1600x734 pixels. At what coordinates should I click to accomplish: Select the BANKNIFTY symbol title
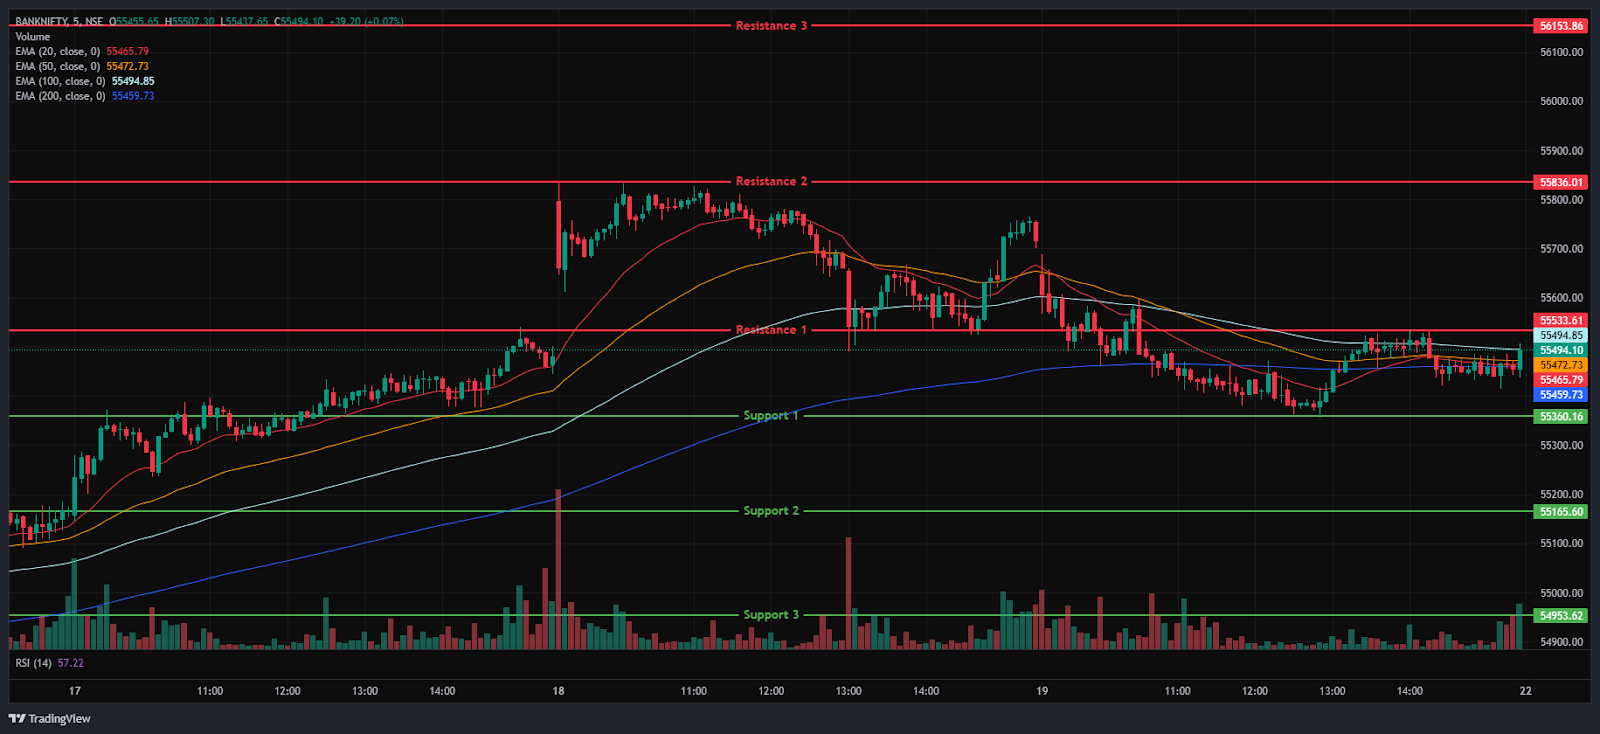[42, 21]
